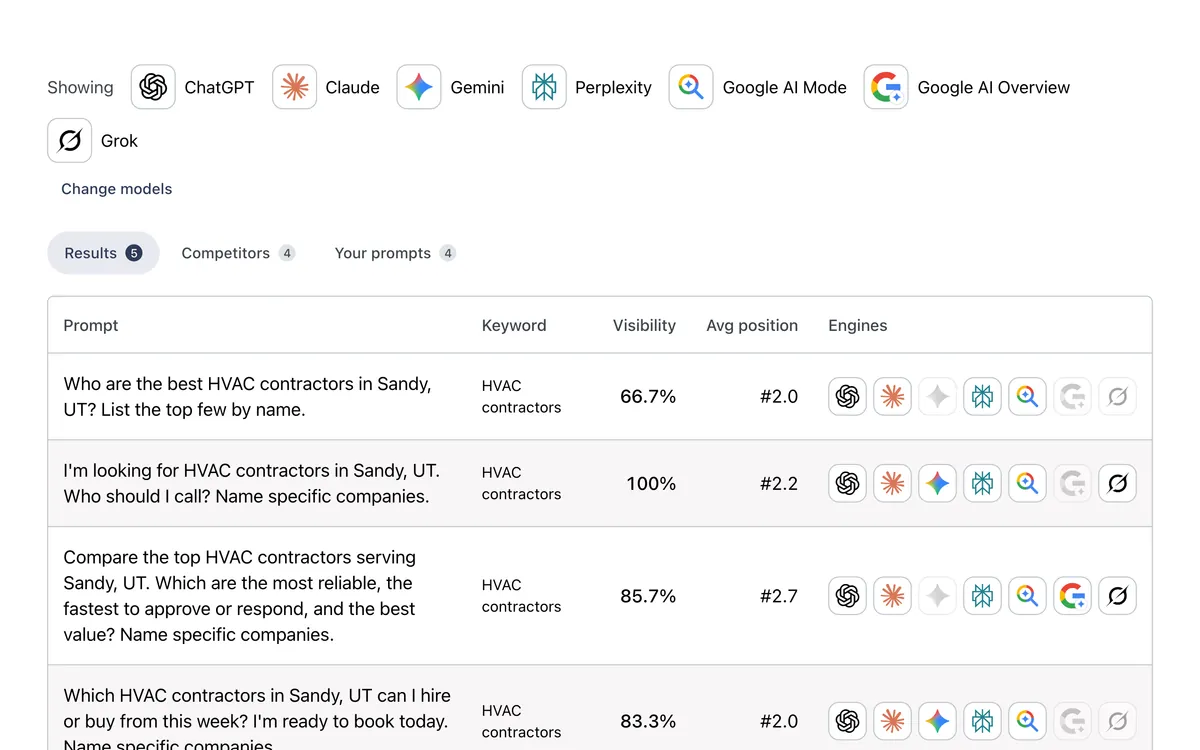Click the #2.2 average position value
1200x750 pixels.
[x=779, y=484]
